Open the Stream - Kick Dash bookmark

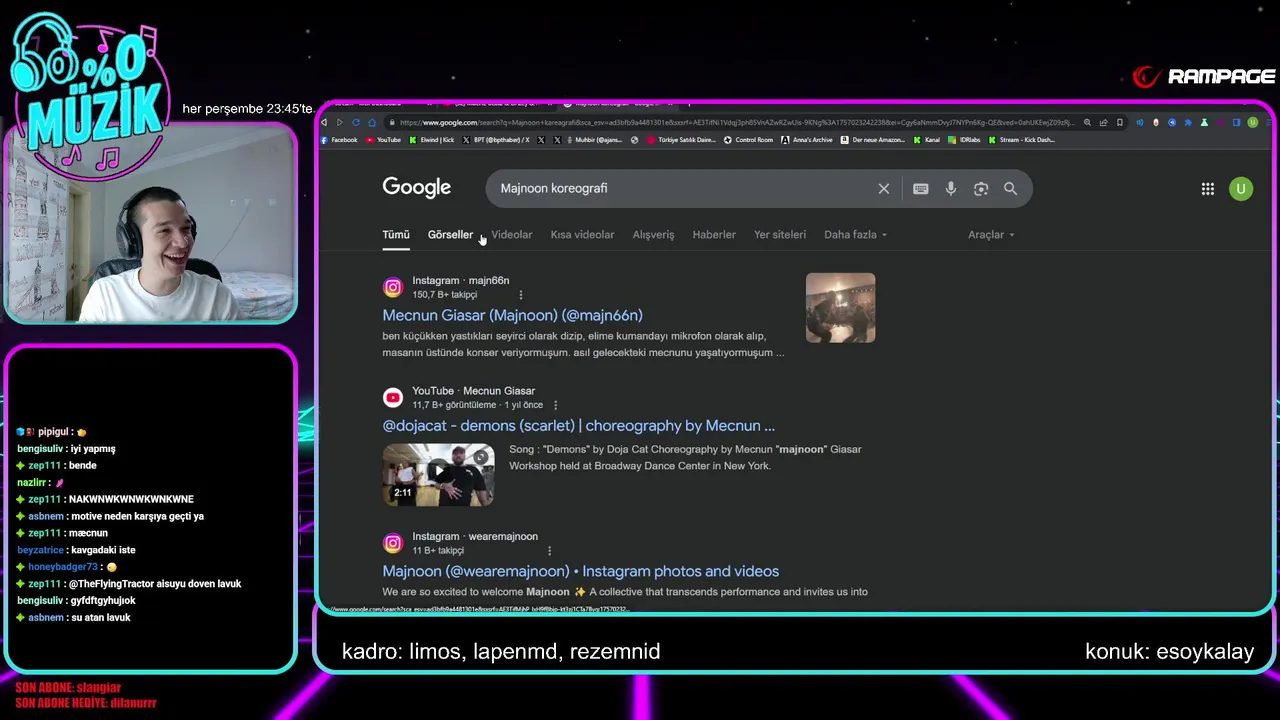[x=1021, y=140]
